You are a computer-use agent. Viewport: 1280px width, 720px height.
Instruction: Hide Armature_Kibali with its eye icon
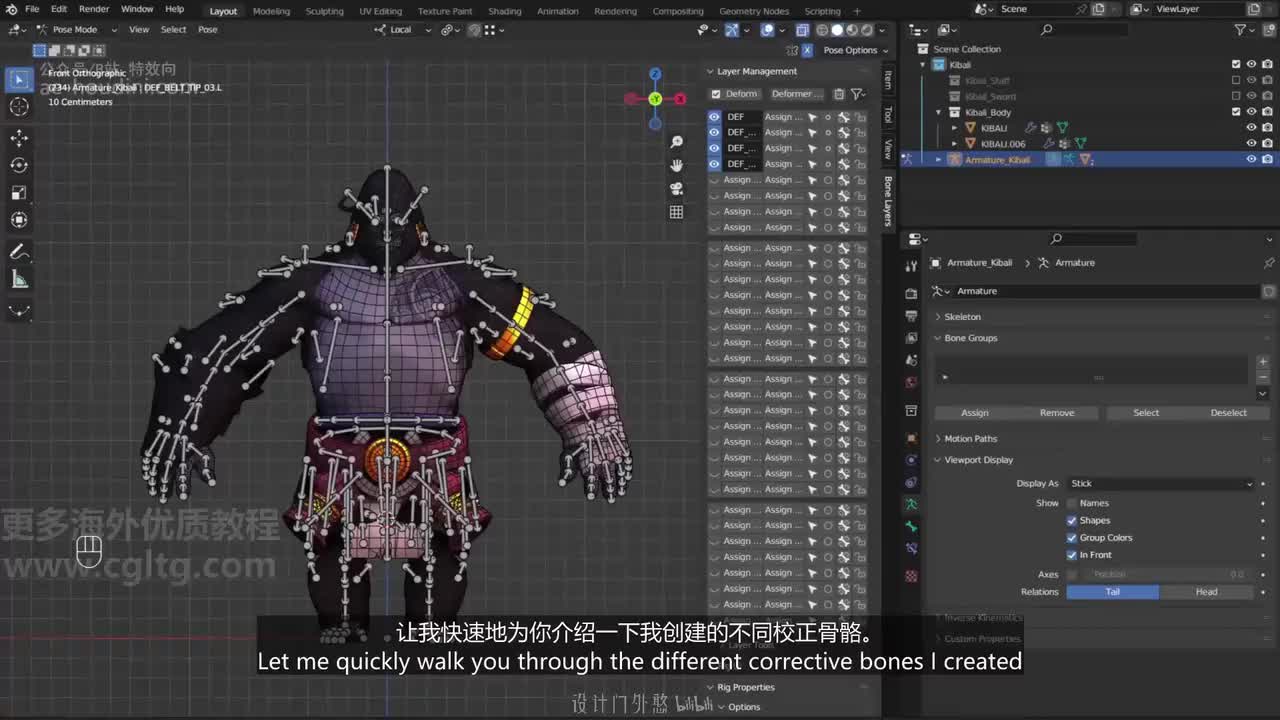pos(1251,160)
